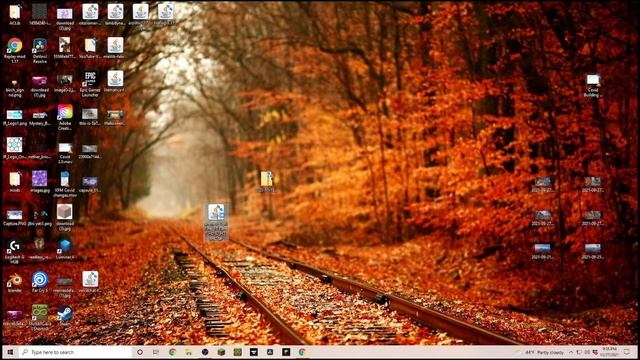Select the Covid 2.0.mov file

[x=65, y=153]
